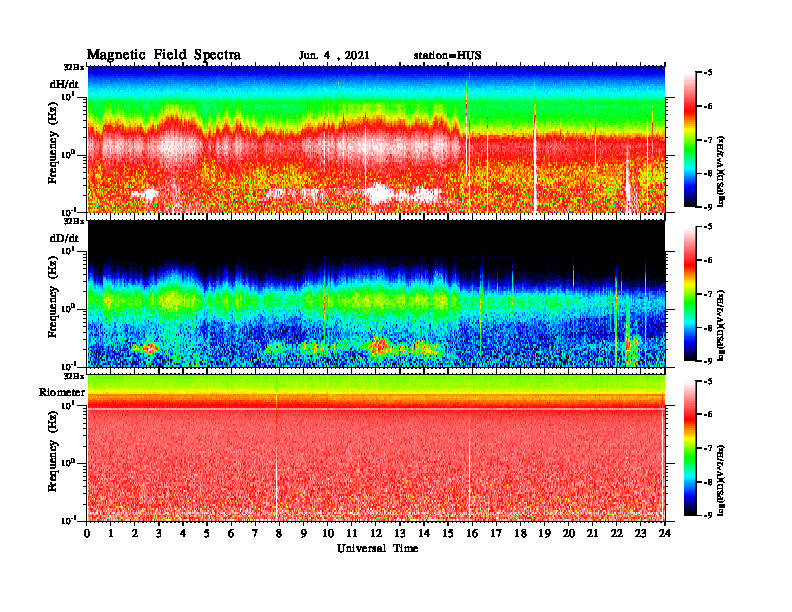The width and height of the screenshot is (792, 612).
Task: Click the "-5" tick on dH/dt colorbar
Action: (x=708, y=73)
